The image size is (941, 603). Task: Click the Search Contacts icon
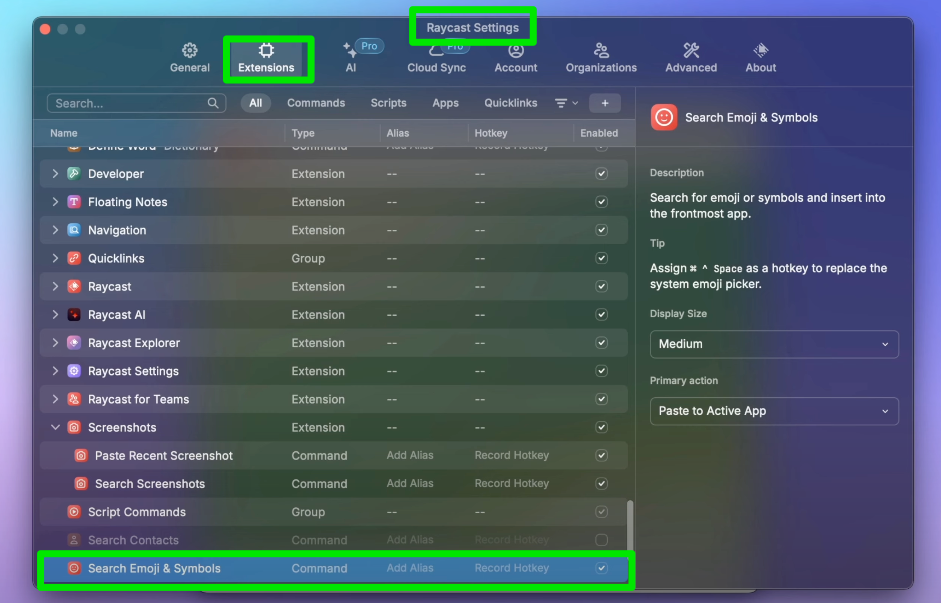tap(74, 540)
